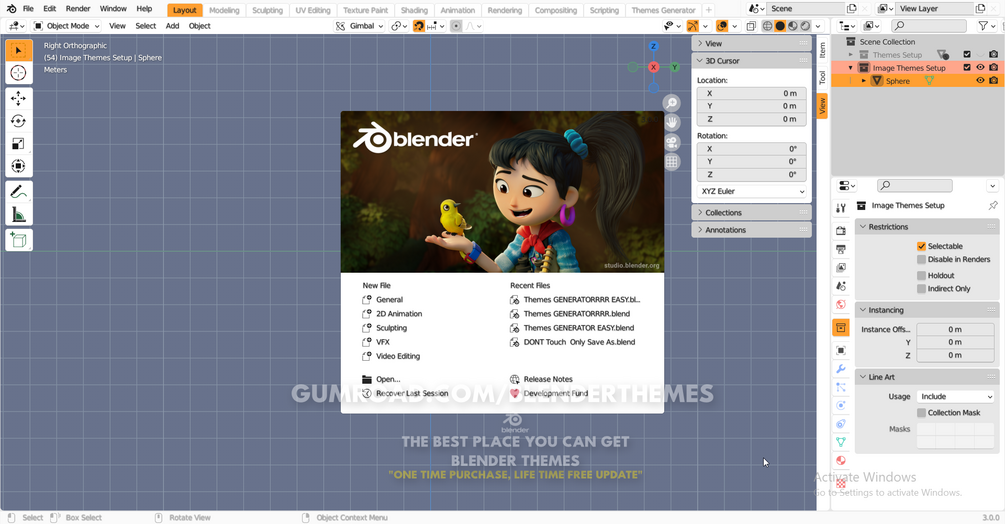The image size is (1005, 524).
Task: Expand the Annotations panel
Action: (751, 230)
